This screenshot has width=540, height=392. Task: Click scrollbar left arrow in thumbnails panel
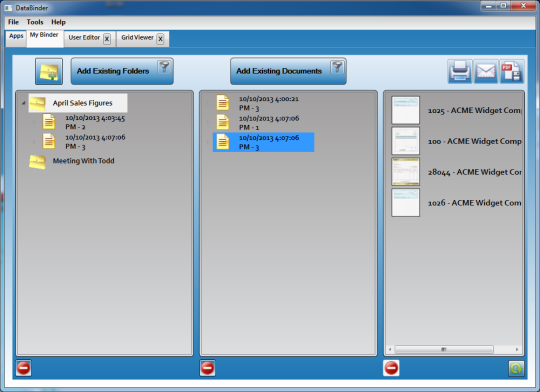pos(390,349)
